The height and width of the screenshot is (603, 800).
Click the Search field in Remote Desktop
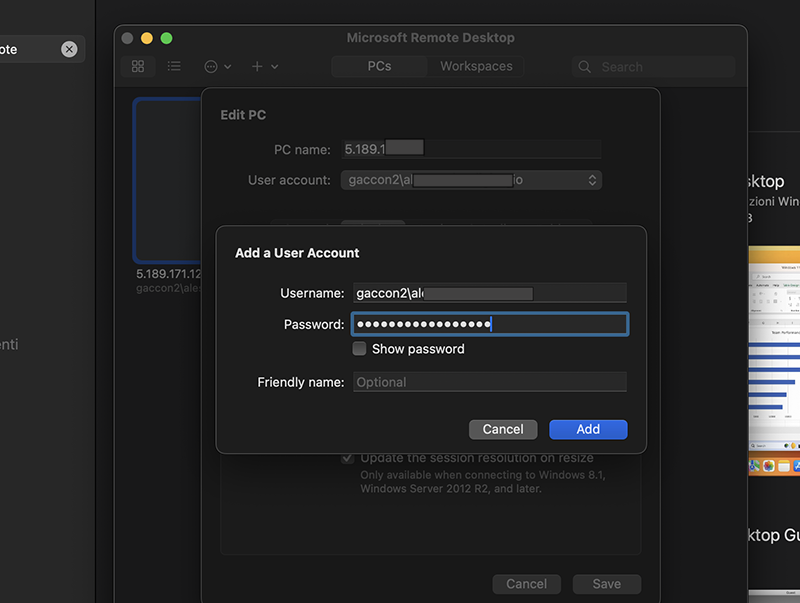coord(654,67)
